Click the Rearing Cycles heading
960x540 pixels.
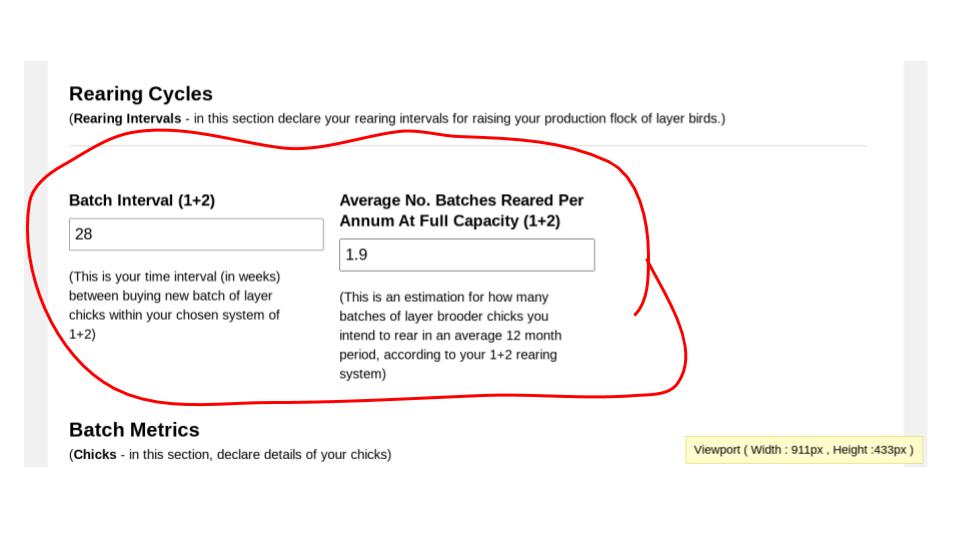coord(141,94)
